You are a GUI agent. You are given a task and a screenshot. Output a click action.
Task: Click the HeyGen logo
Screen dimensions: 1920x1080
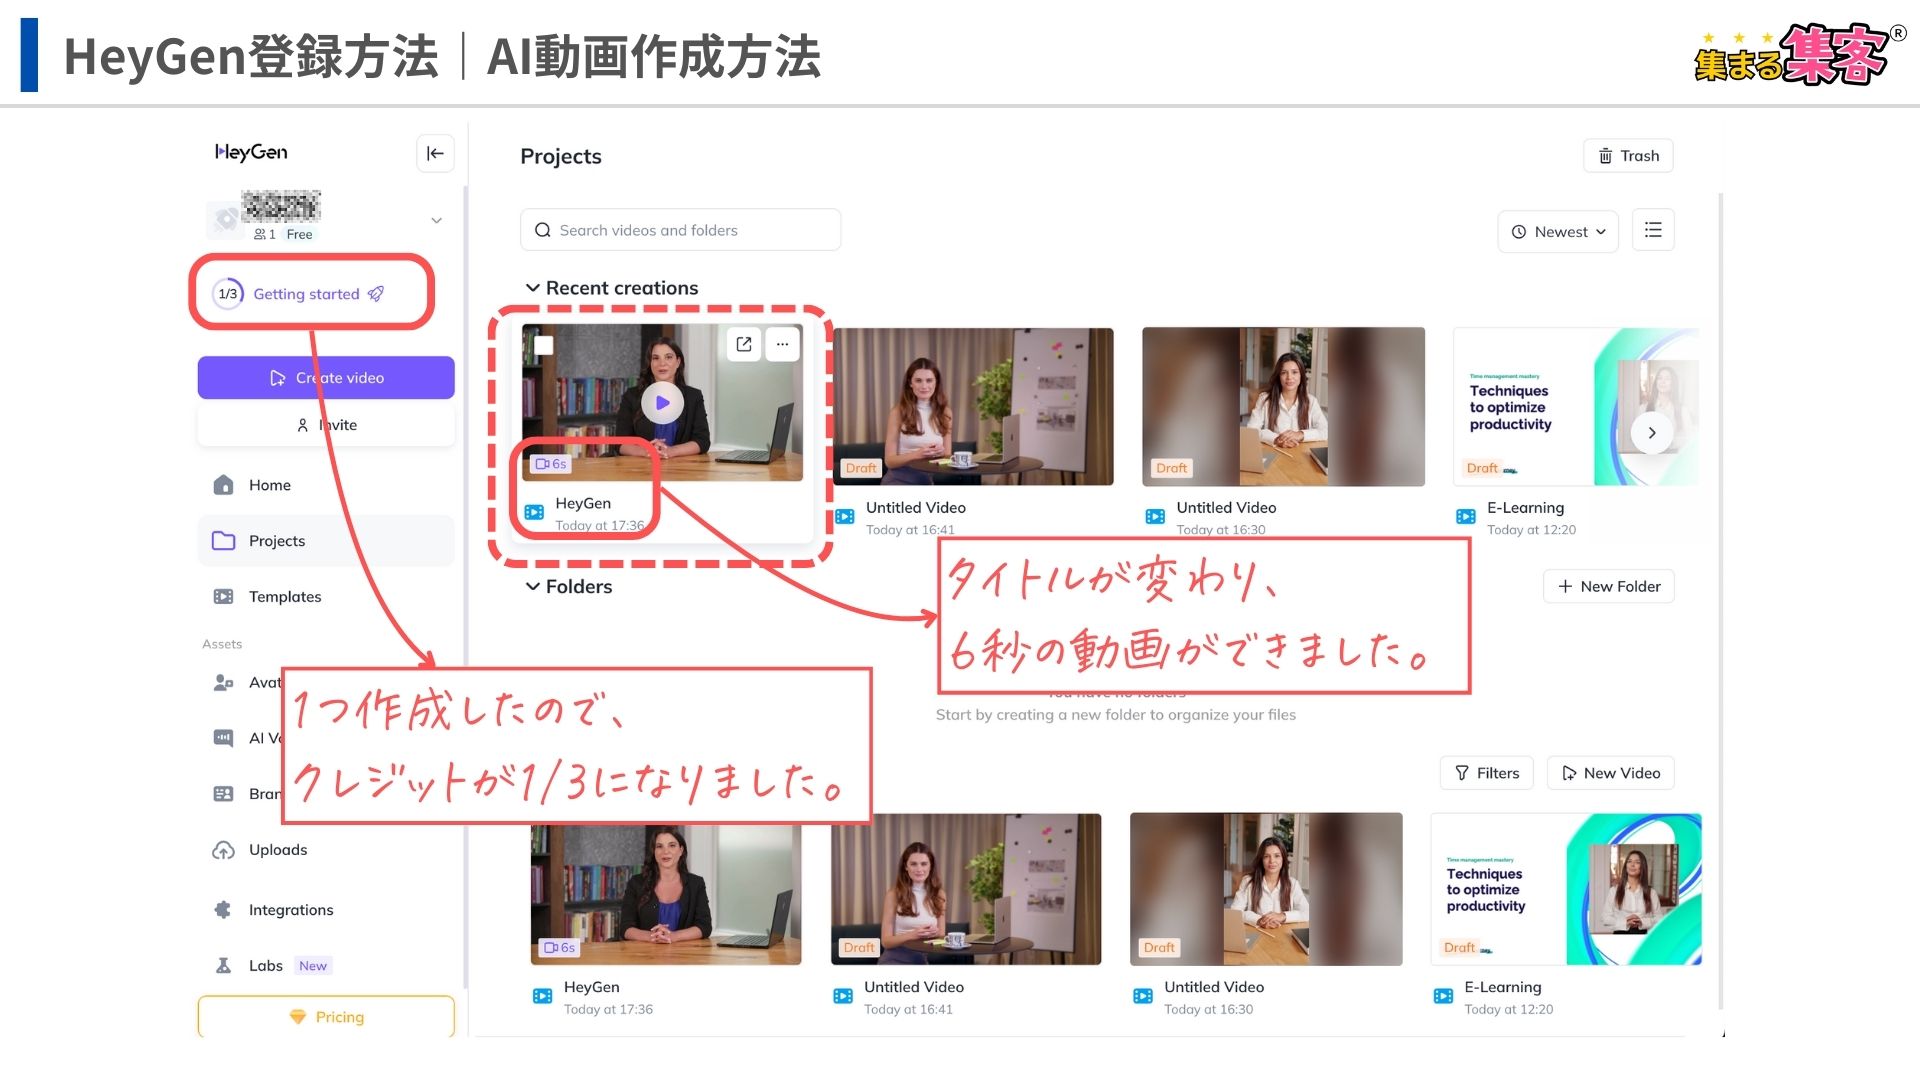tap(251, 152)
